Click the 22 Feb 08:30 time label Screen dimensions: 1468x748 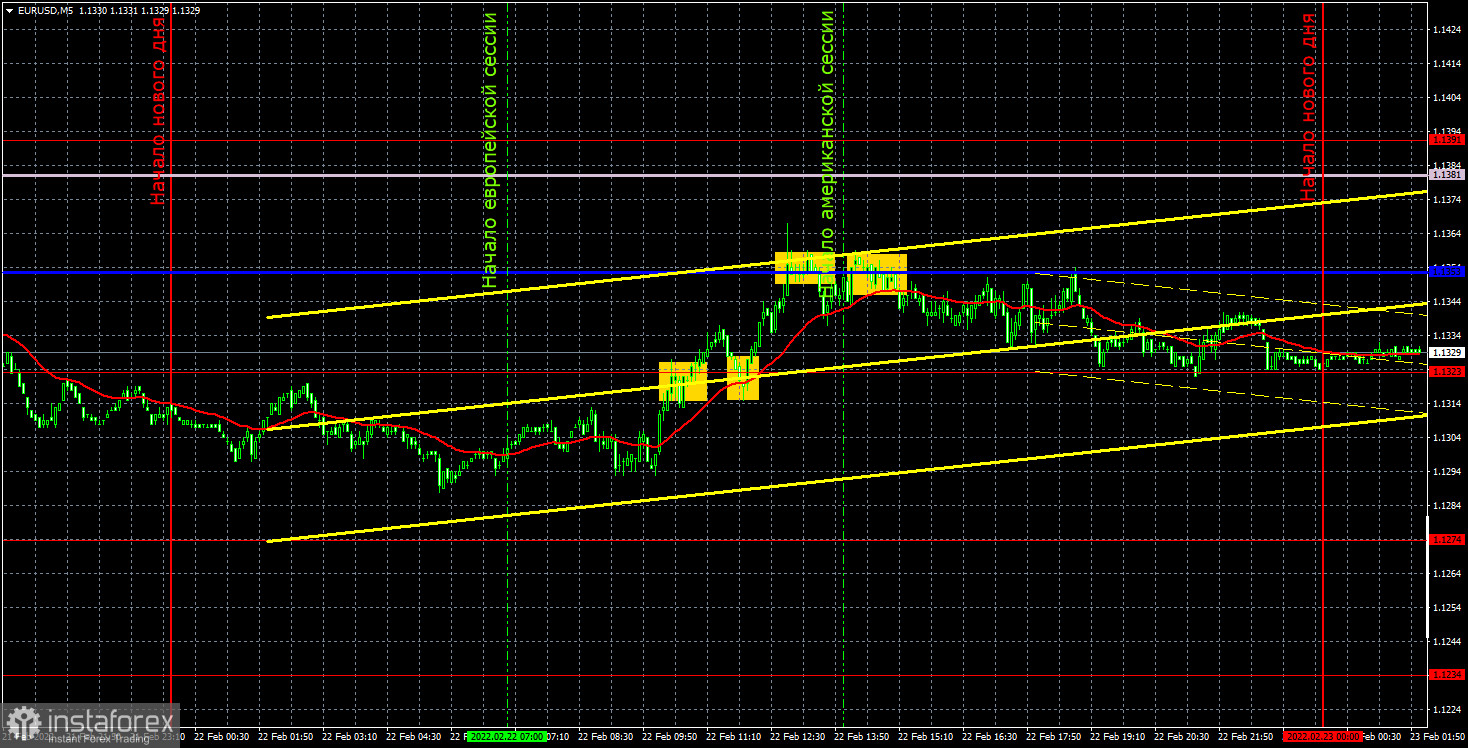click(x=606, y=736)
